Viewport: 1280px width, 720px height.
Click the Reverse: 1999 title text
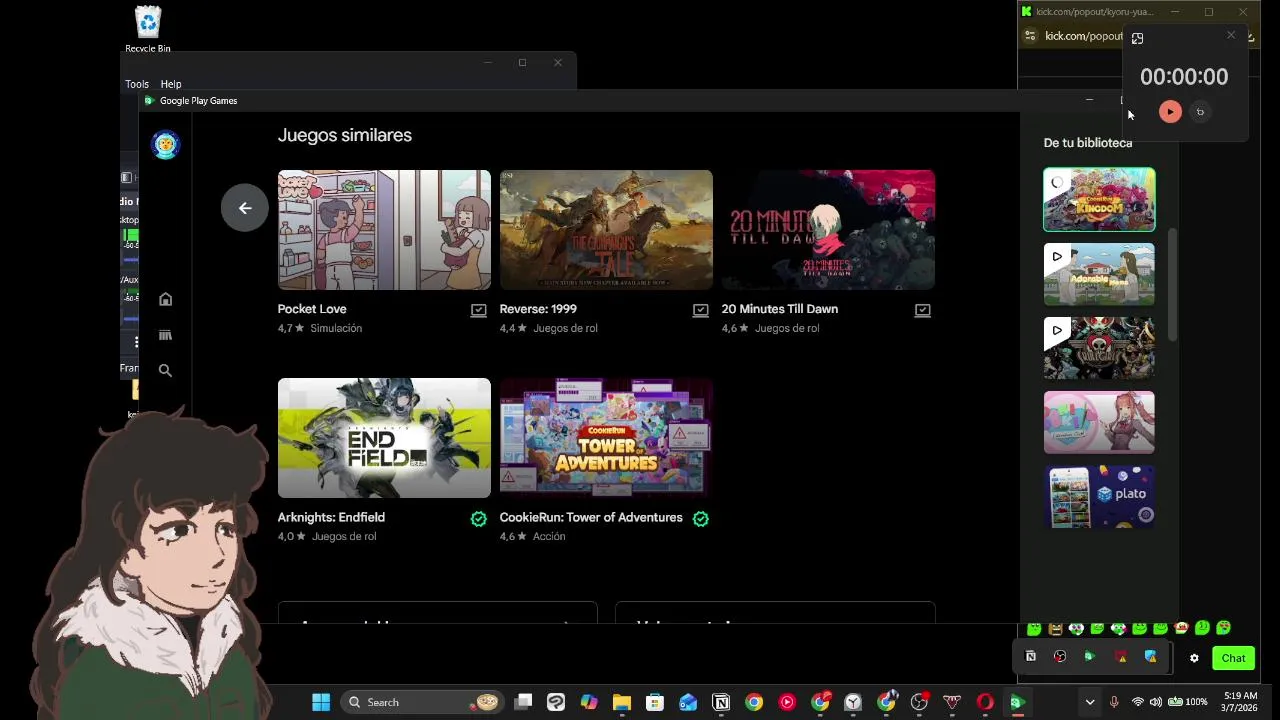point(538,309)
